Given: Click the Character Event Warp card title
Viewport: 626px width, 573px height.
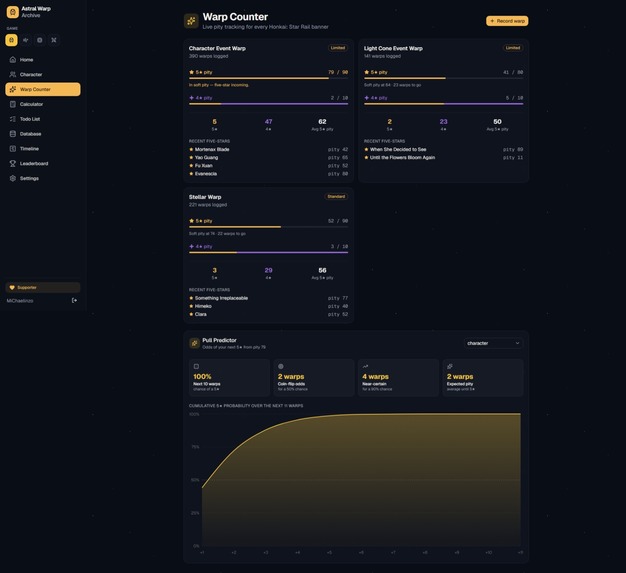Looking at the screenshot, I should [x=217, y=48].
